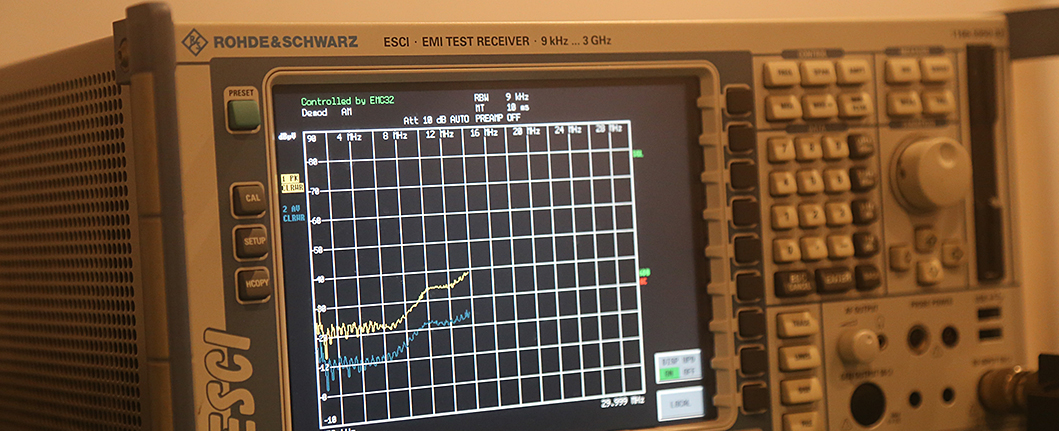Tap the '2 AV CLRWR' trace label

coord(293,213)
